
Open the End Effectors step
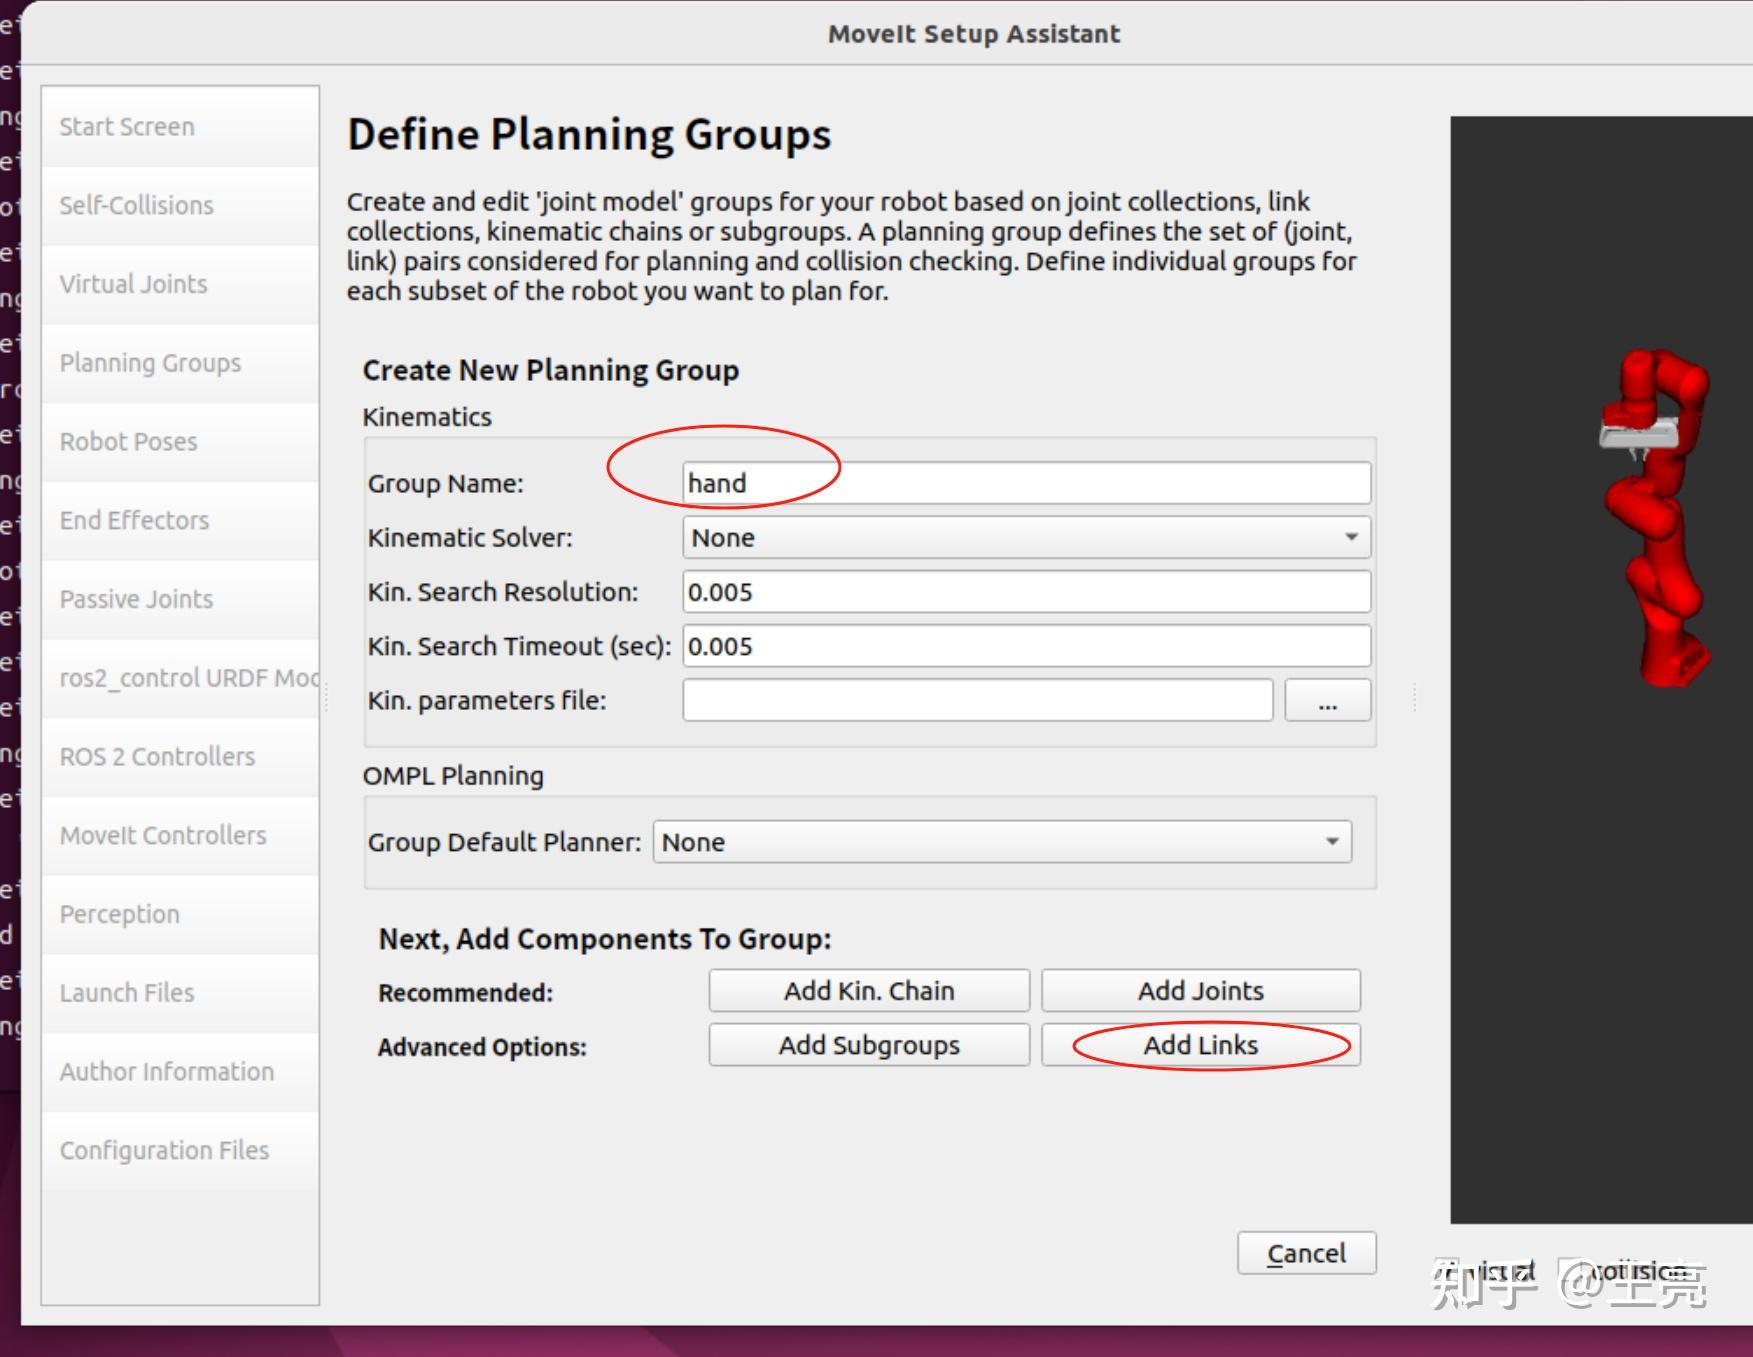134,521
